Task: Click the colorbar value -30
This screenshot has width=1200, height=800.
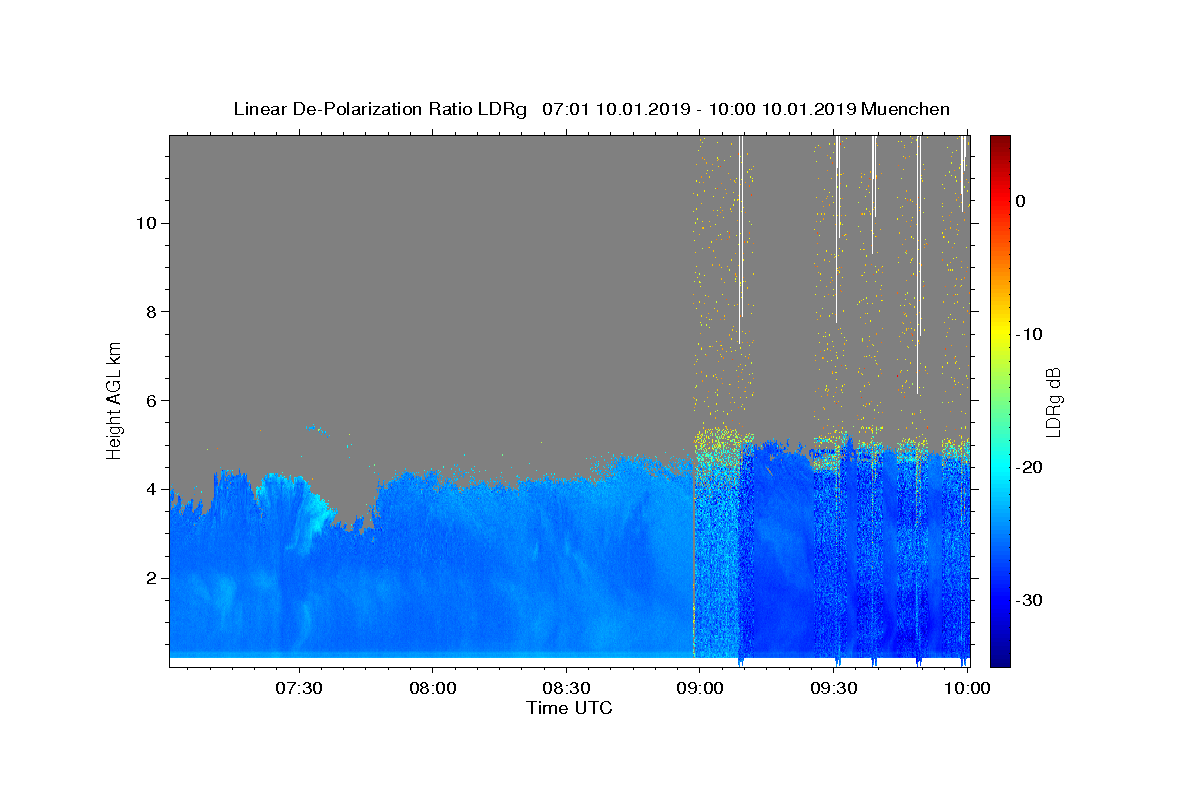Action: click(x=1030, y=600)
